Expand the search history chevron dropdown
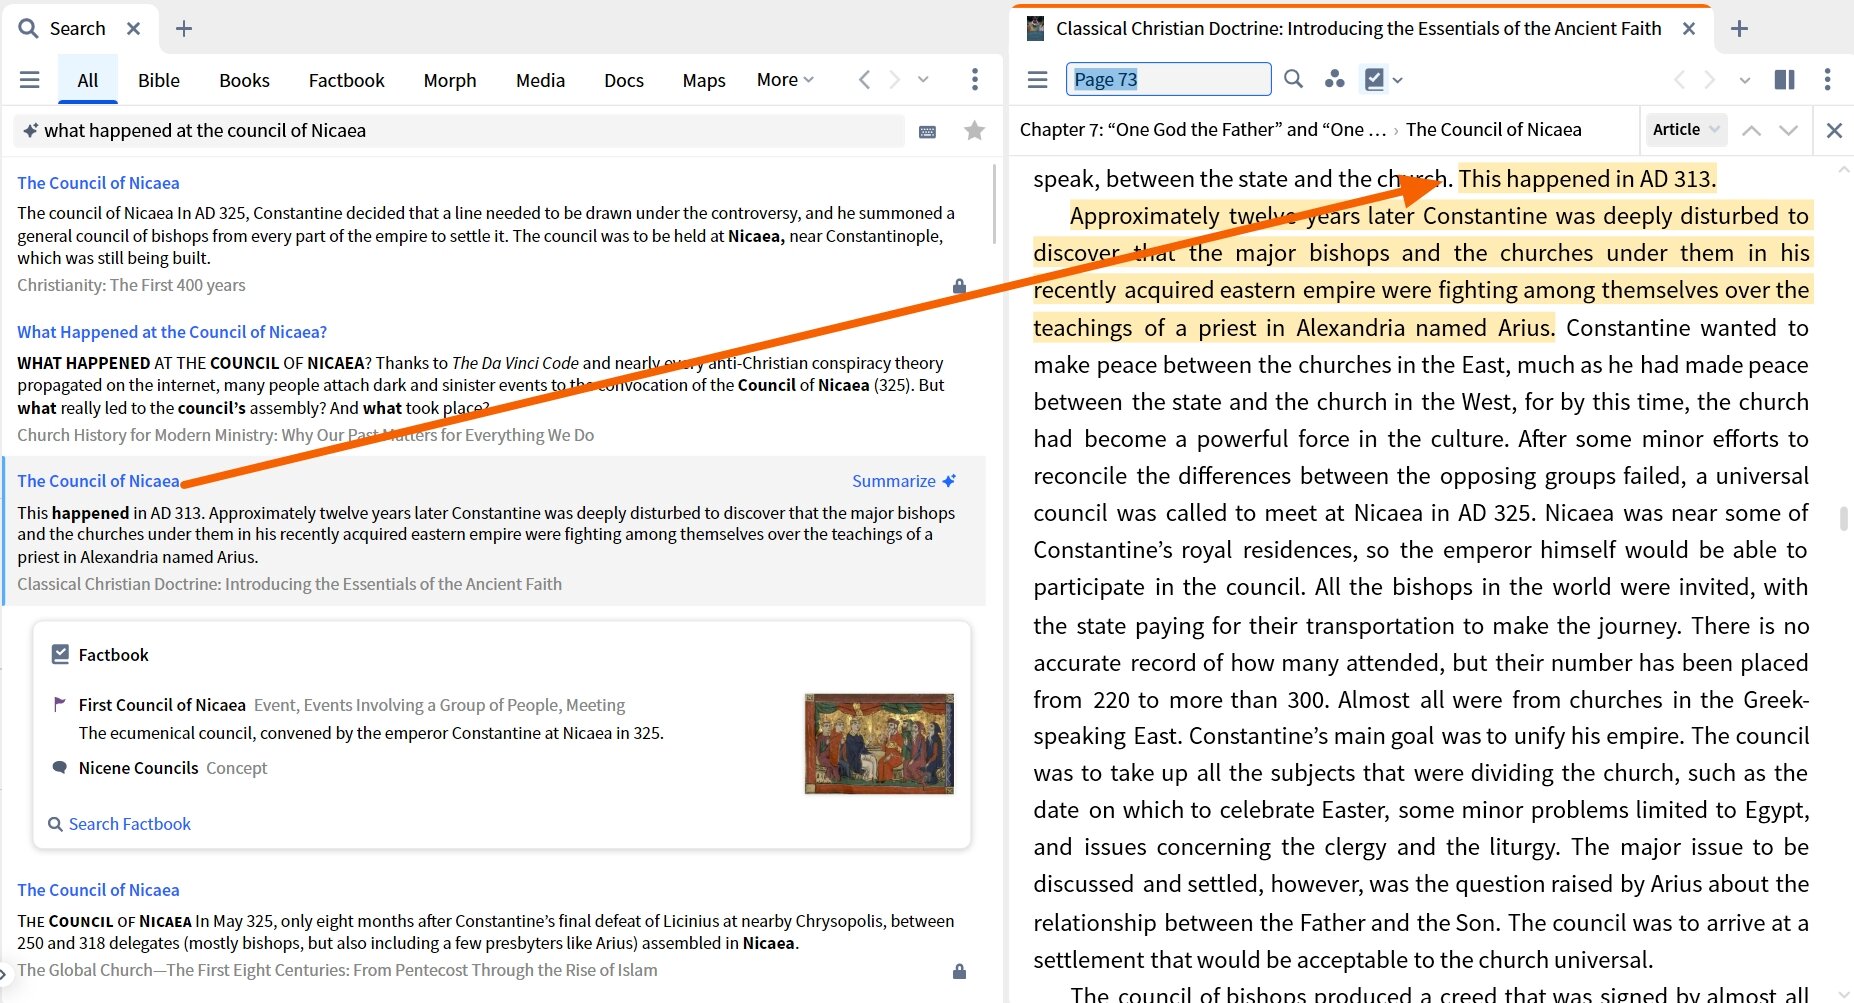This screenshot has height=1003, width=1854. (x=923, y=79)
